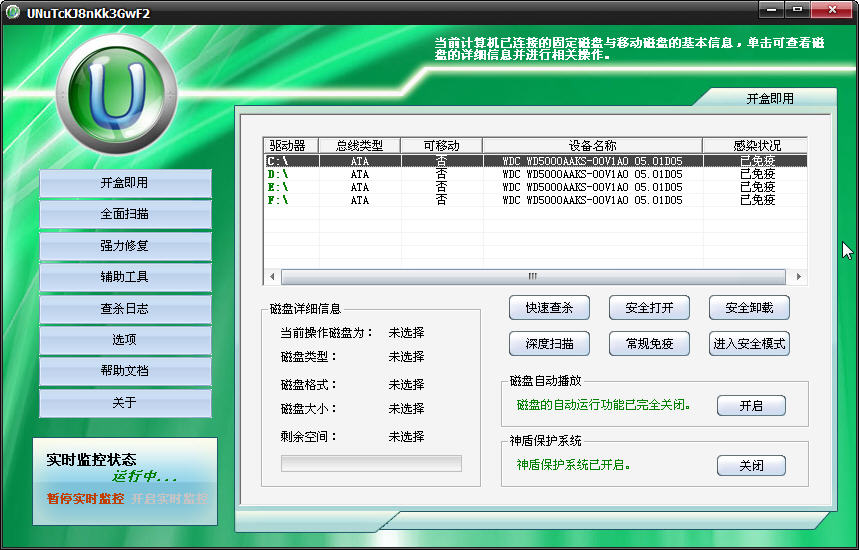Open the 全面扫描 (full scan) menu item
Screen dimensions: 859x550
tap(125, 214)
